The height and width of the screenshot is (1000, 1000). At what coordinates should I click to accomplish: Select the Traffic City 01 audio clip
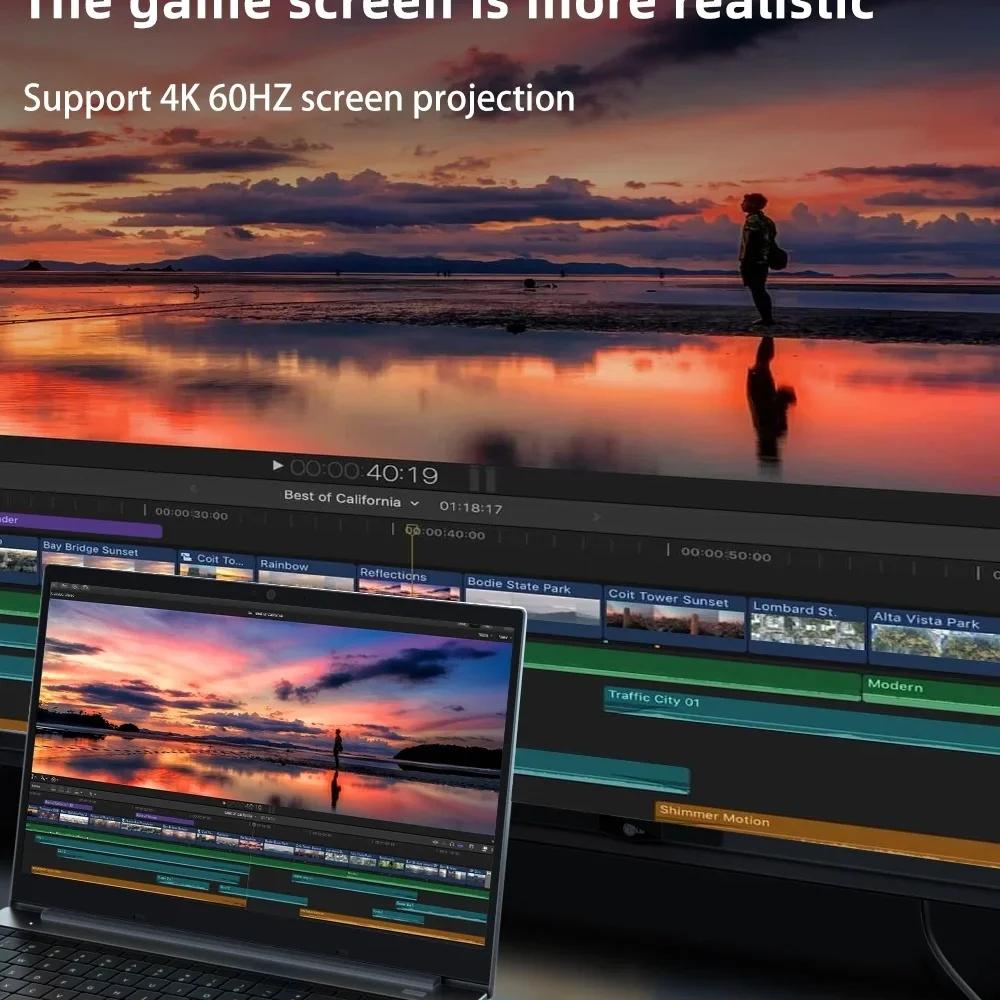click(x=802, y=718)
